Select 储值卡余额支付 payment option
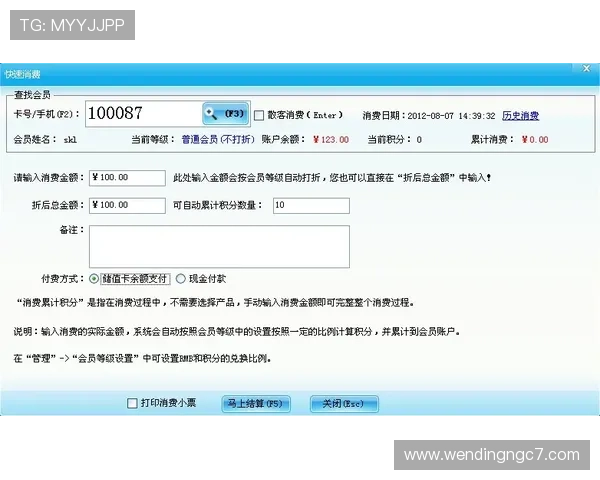 (x=94, y=279)
